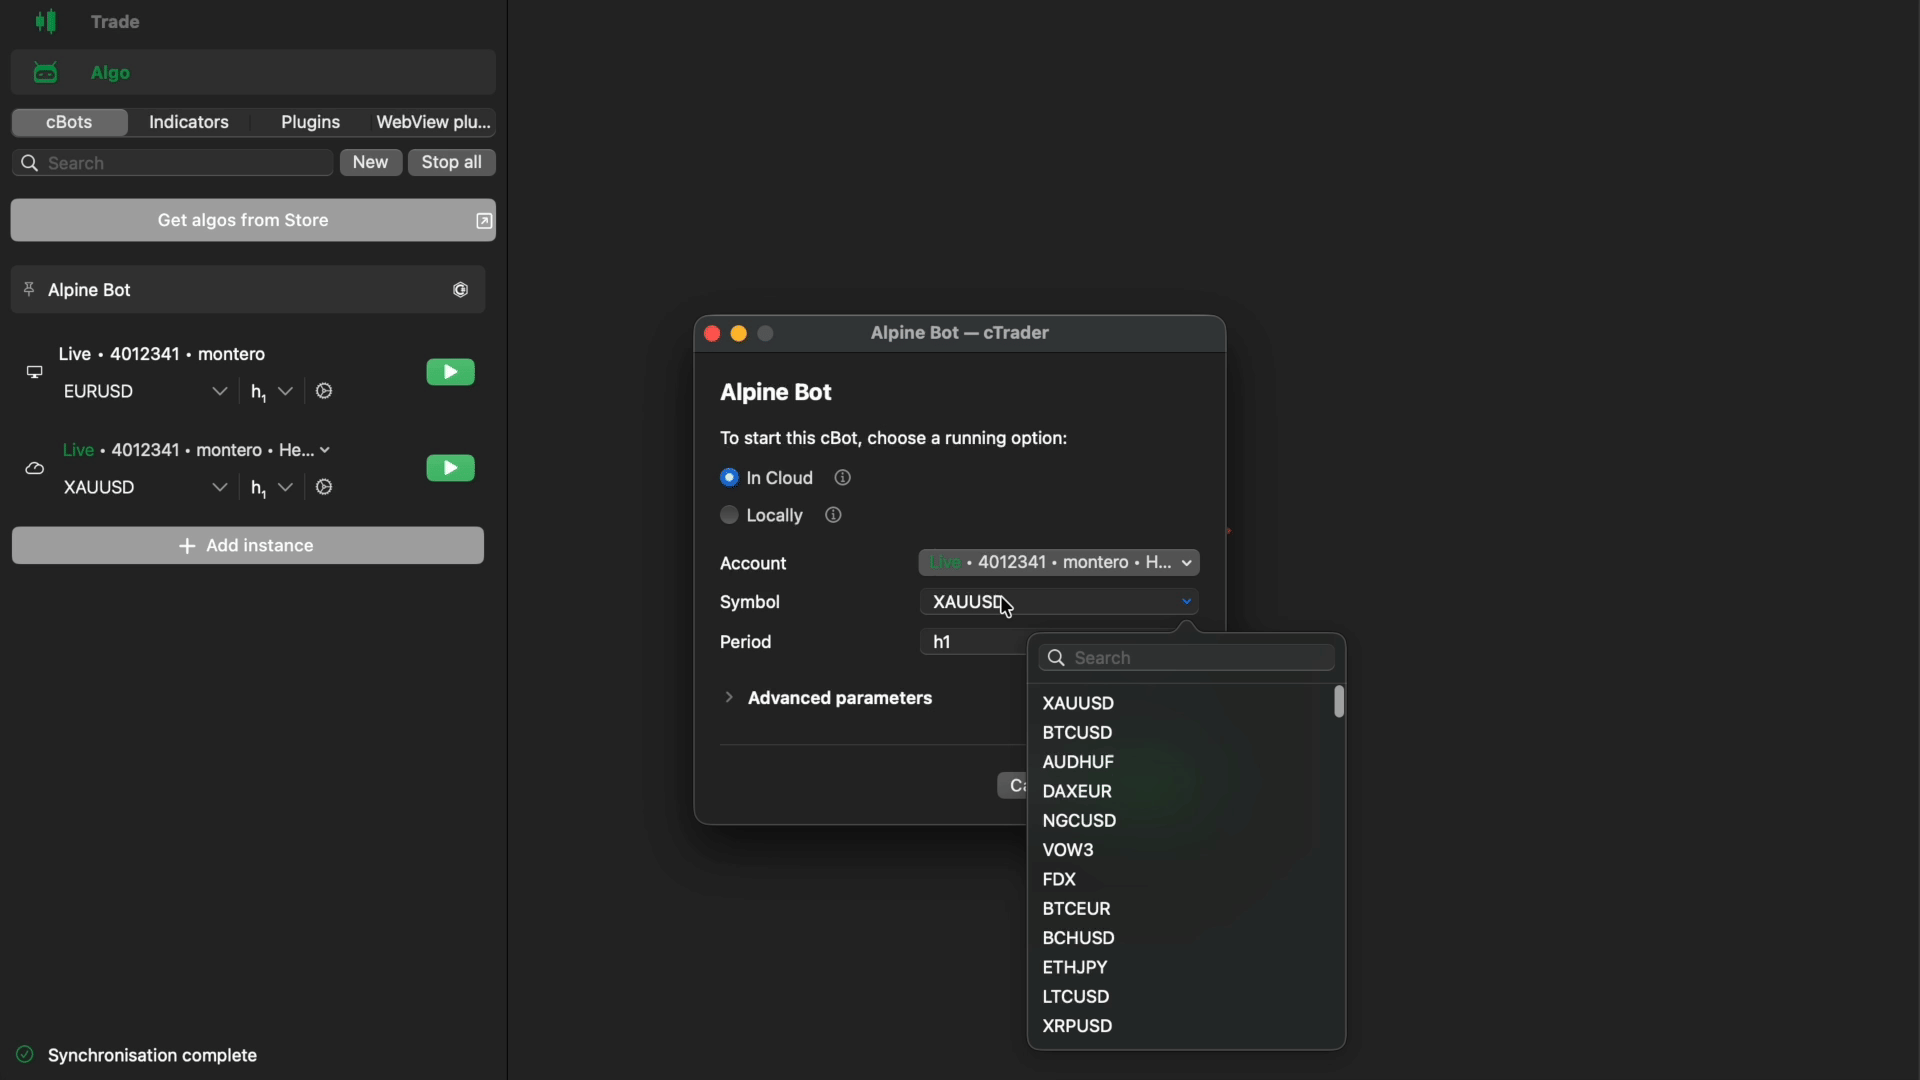
Task: Start the XAUUSD instance play button
Action: pyautogui.click(x=451, y=469)
